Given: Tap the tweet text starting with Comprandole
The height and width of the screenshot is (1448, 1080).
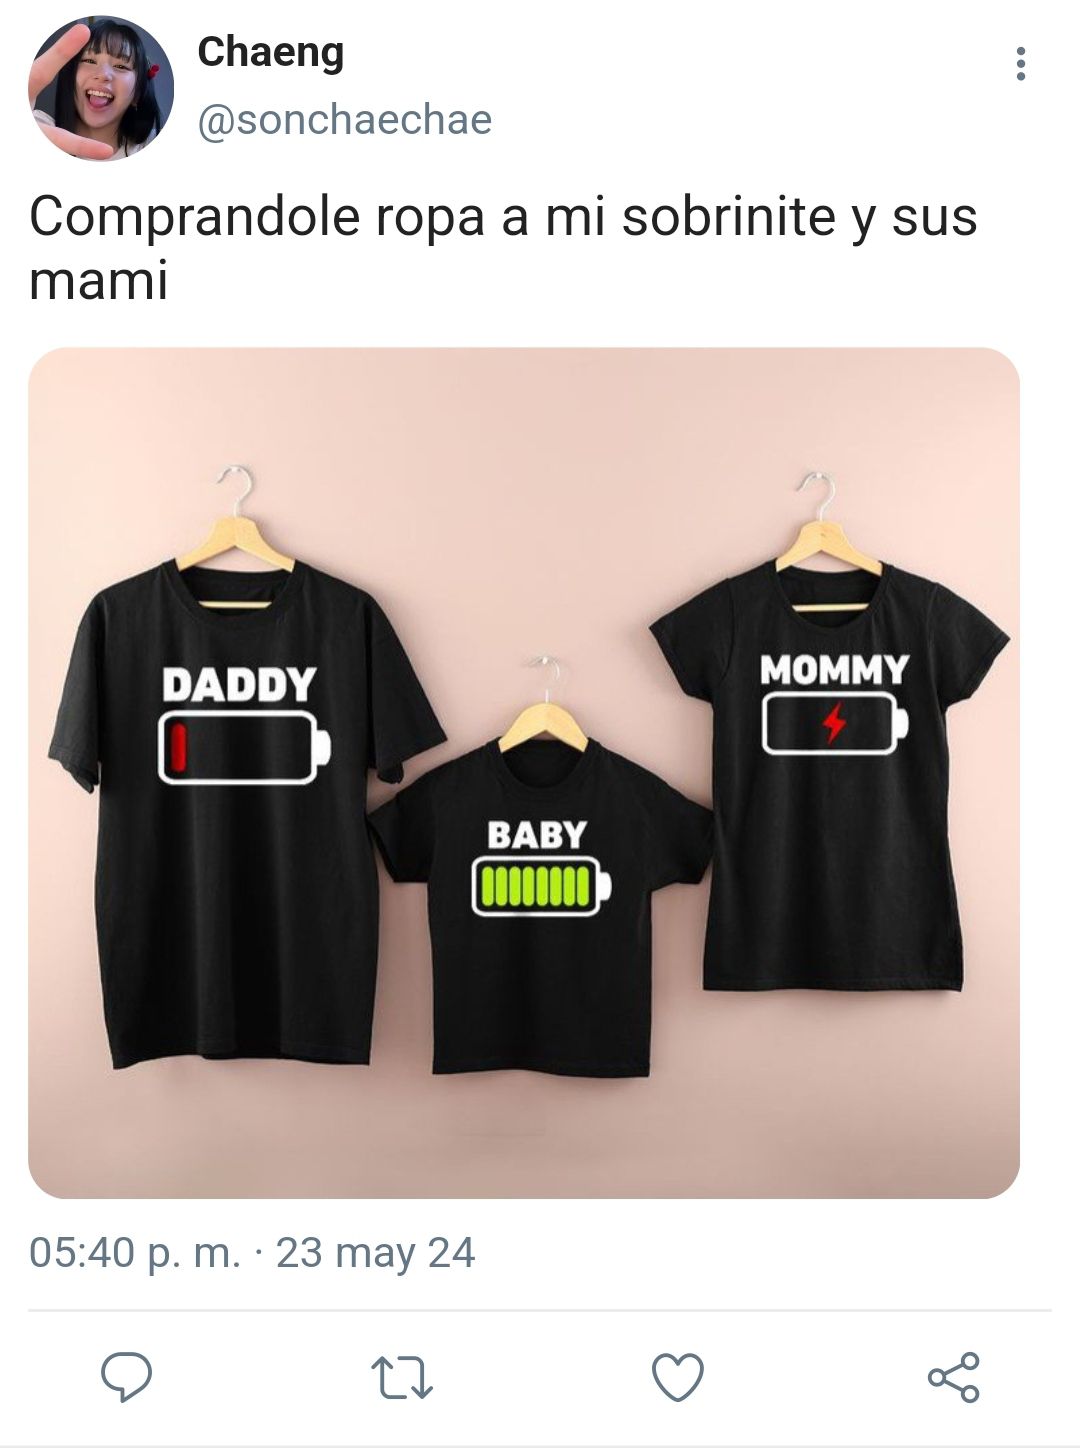Looking at the screenshot, I should (503, 248).
